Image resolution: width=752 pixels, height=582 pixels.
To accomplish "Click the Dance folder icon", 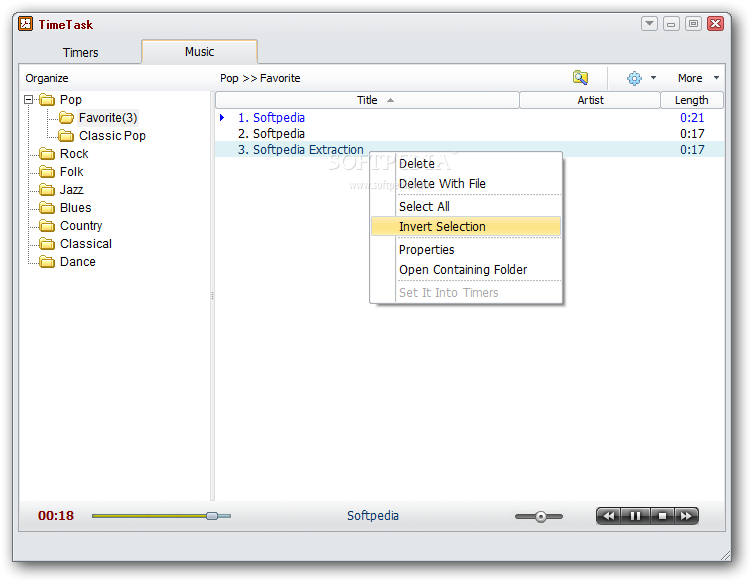I will pos(47,262).
